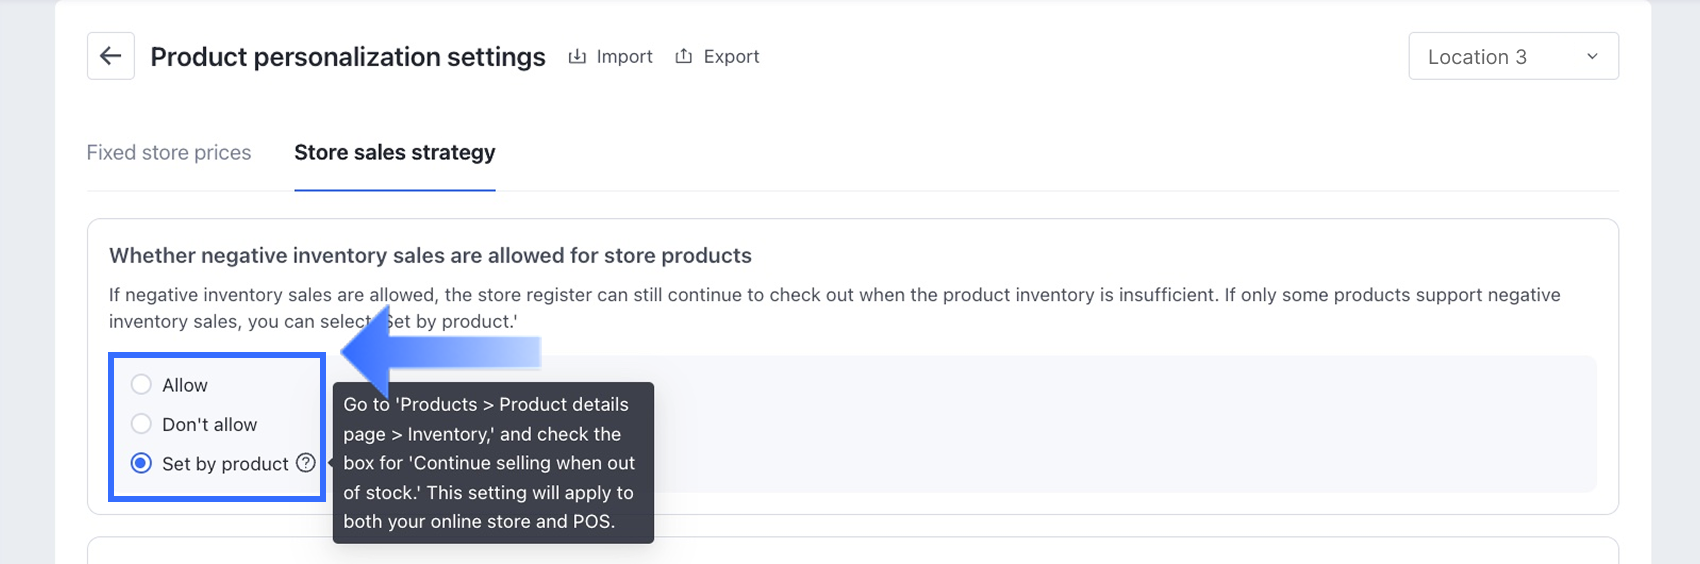The height and width of the screenshot is (564, 1700).
Task: Click the Don't allow label text
Action: coord(209,424)
